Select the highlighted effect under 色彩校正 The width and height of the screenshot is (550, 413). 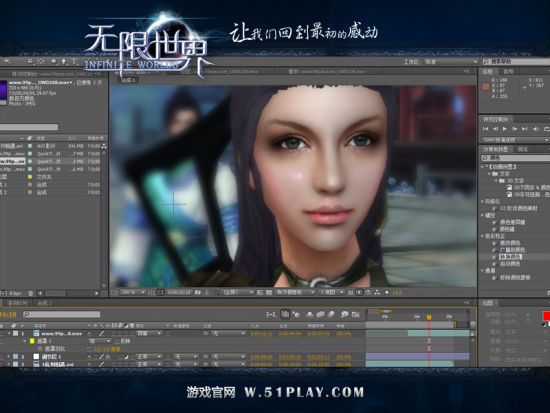coord(510,257)
